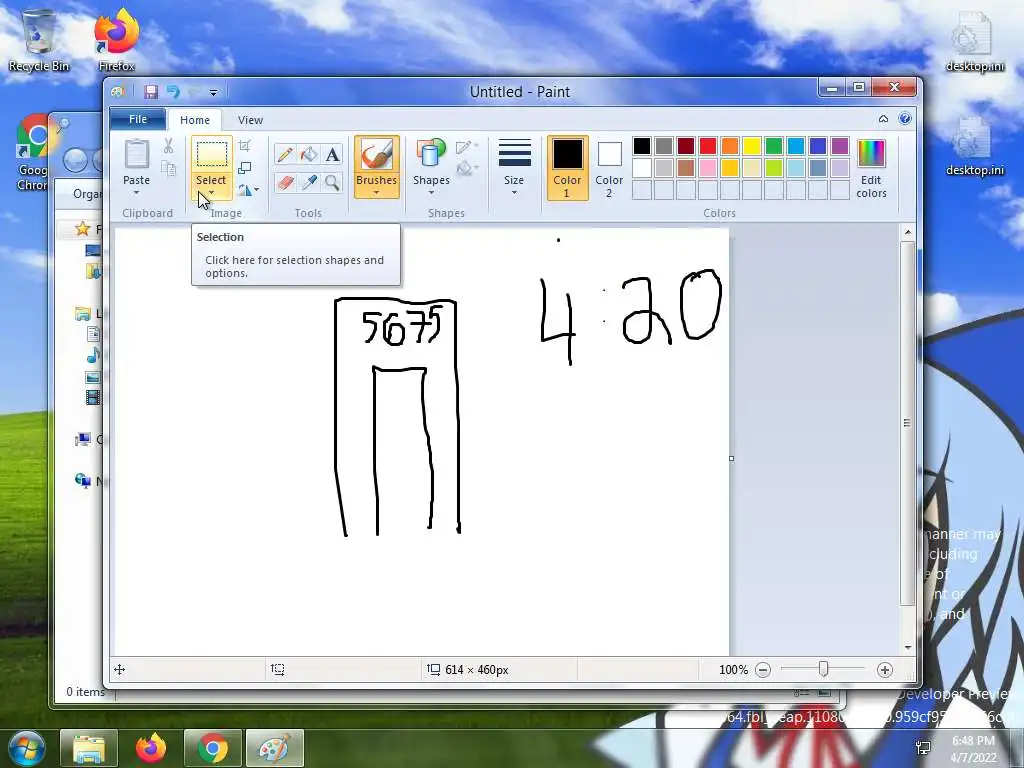Pick the pink color swatch
Viewport: 1024px width, 768px height.
click(708, 168)
